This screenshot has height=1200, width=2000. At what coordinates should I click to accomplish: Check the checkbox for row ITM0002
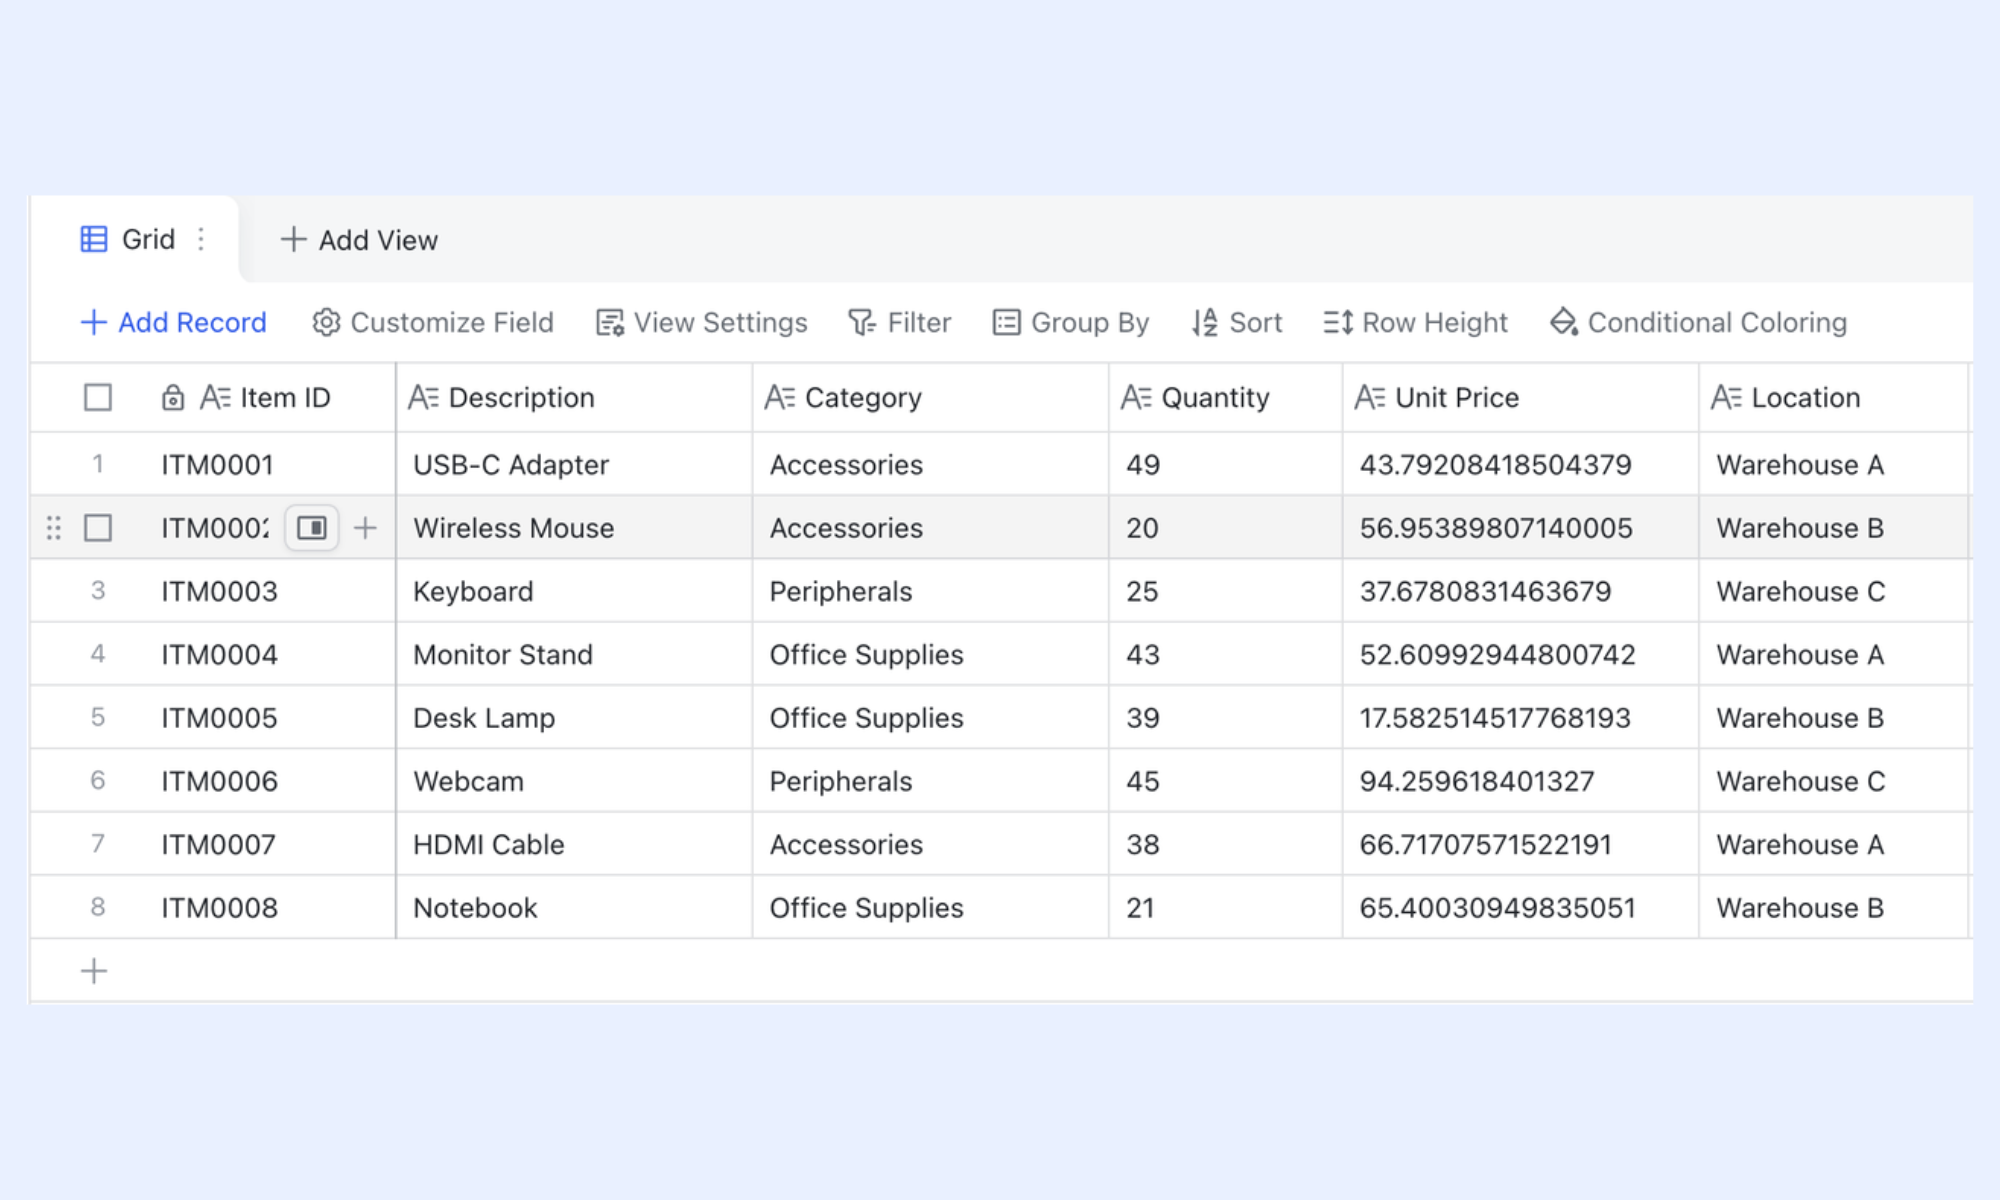[x=98, y=527]
